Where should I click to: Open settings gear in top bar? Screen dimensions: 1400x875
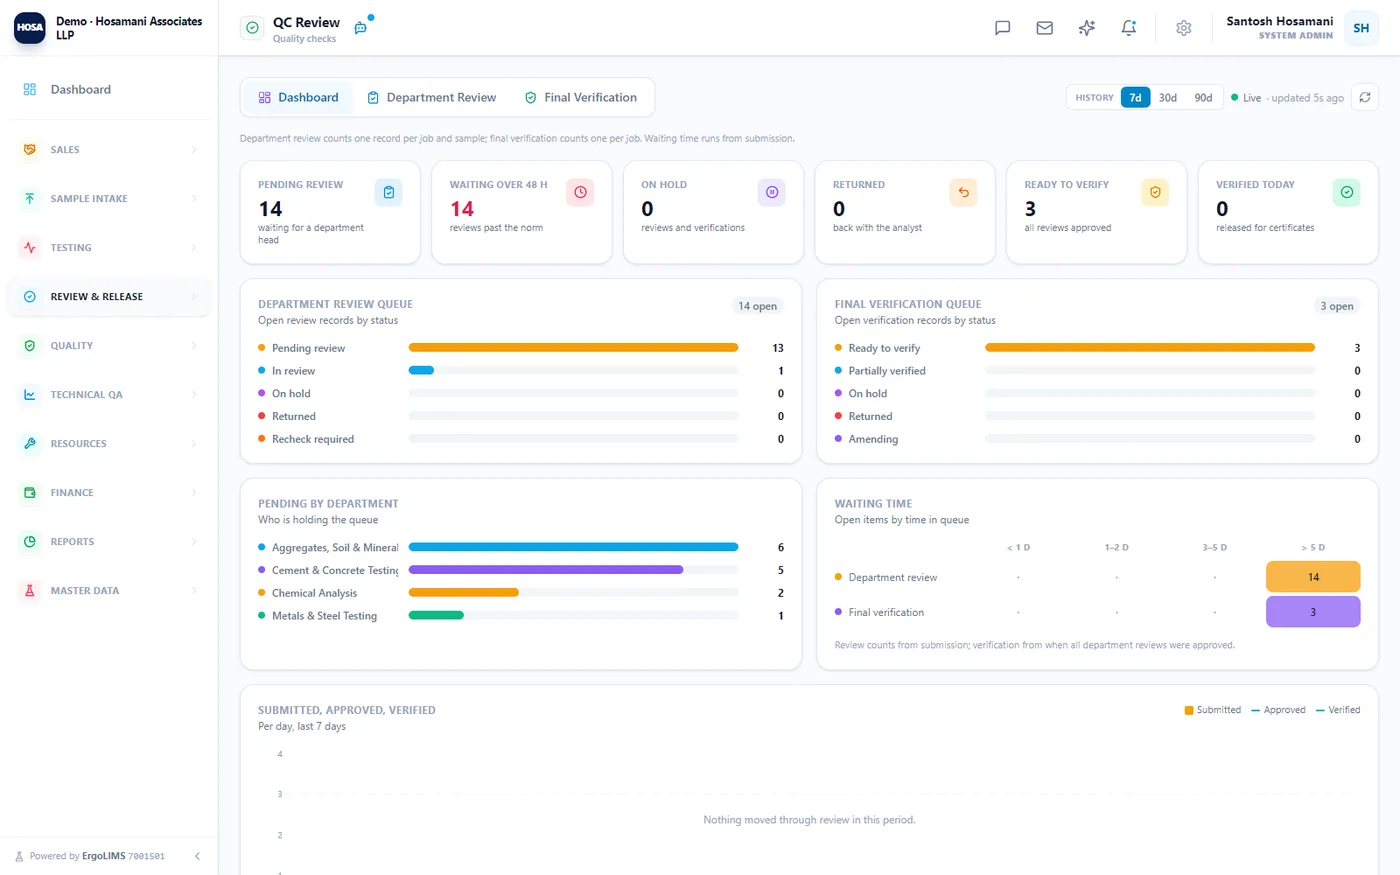(x=1183, y=28)
